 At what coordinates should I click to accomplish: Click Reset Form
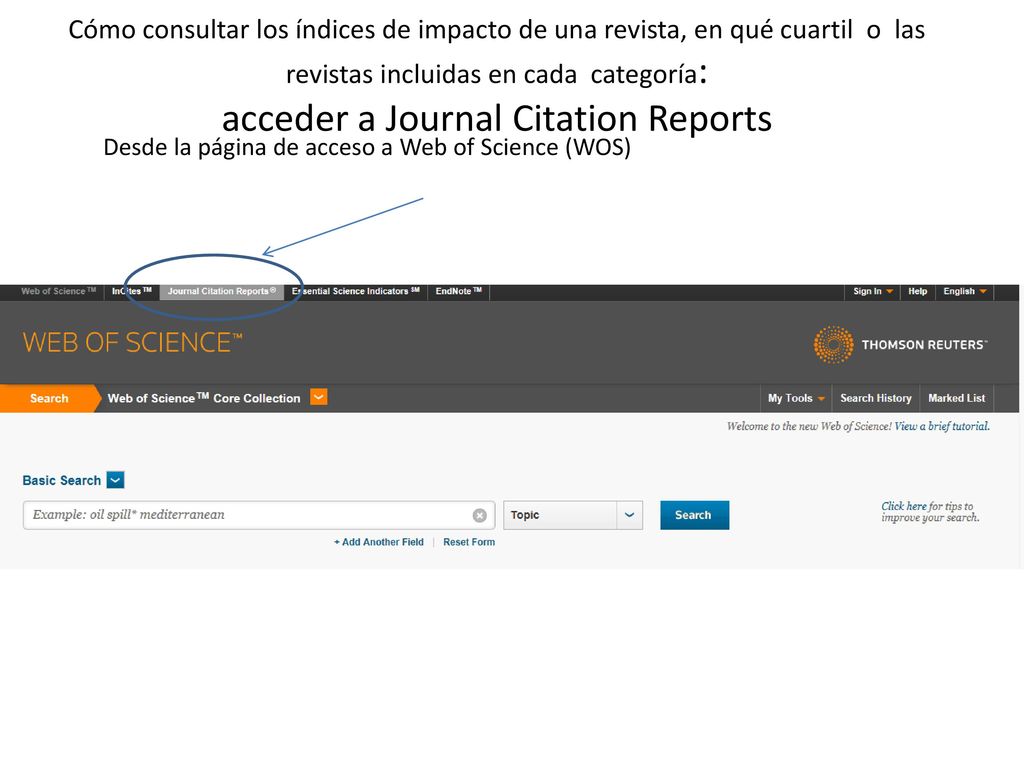tap(469, 542)
